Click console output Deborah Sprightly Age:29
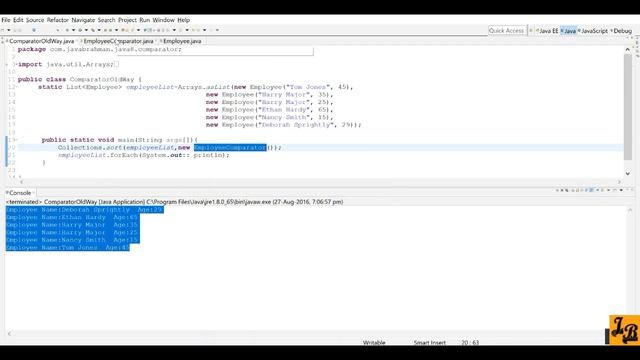The image size is (640, 360). coord(84,210)
